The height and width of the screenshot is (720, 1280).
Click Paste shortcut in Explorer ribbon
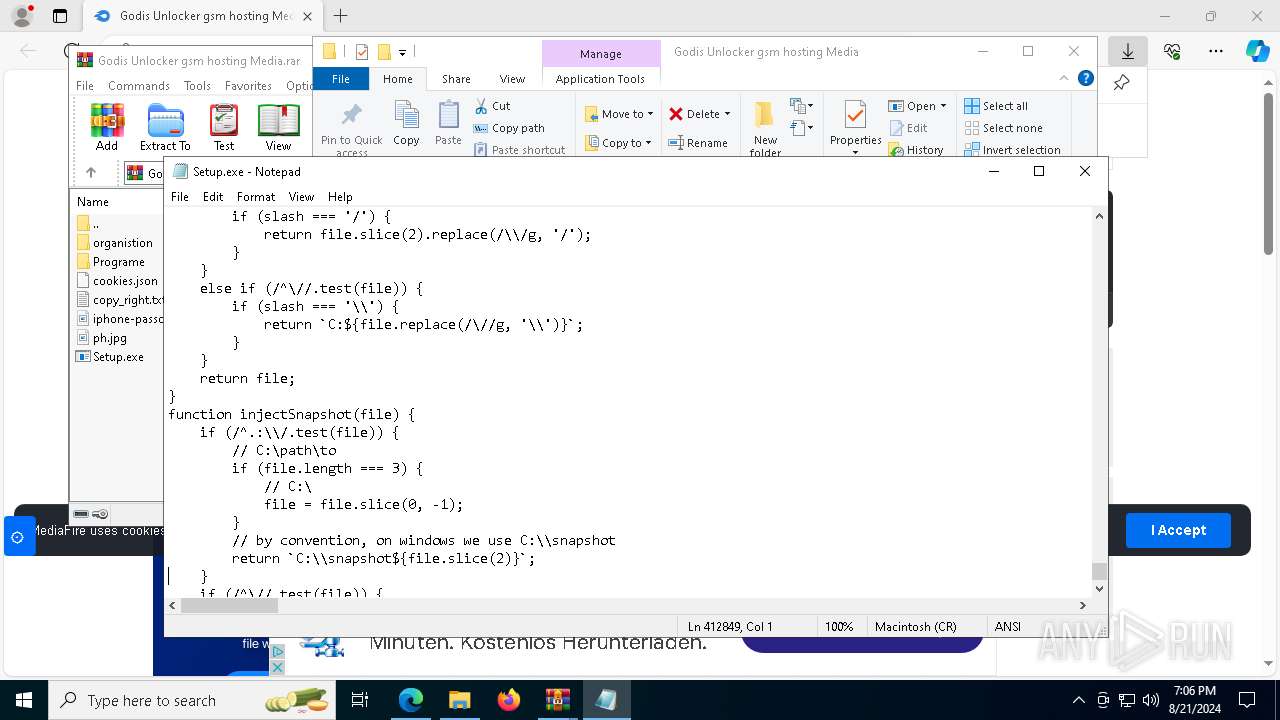point(519,150)
